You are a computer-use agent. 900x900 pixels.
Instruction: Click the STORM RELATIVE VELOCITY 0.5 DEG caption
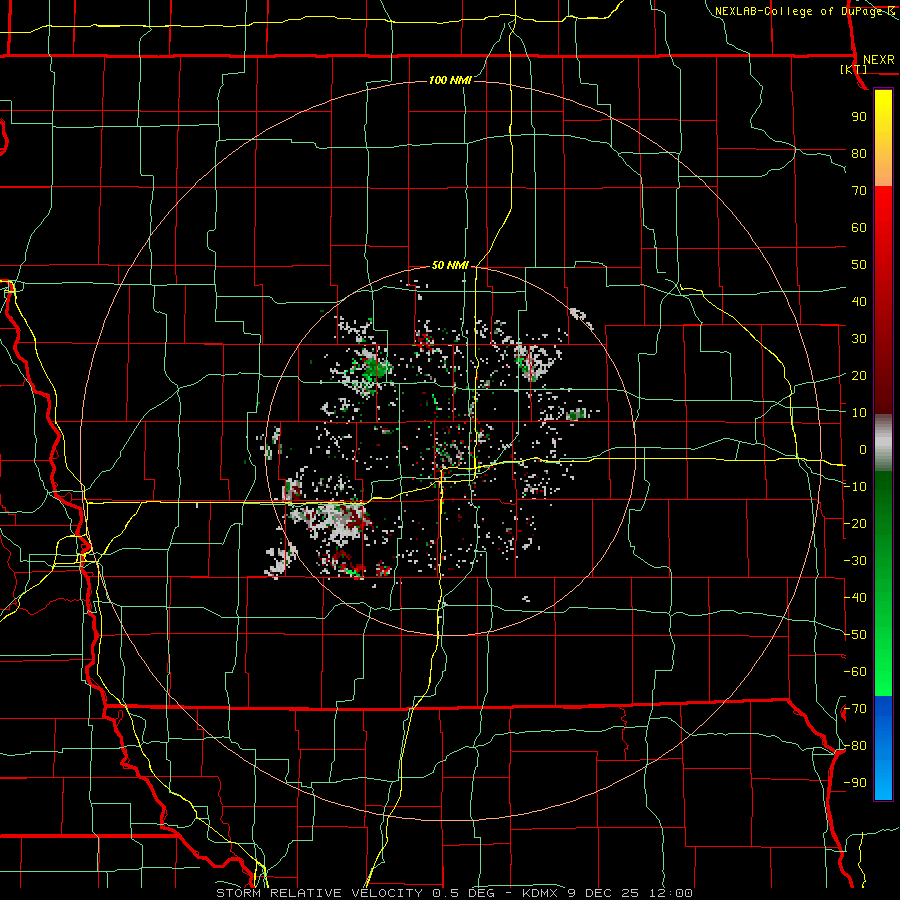coord(355,893)
